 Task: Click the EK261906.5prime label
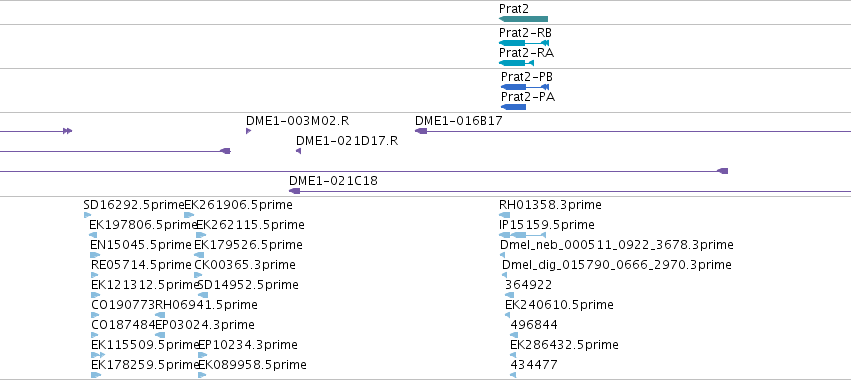tap(238, 205)
